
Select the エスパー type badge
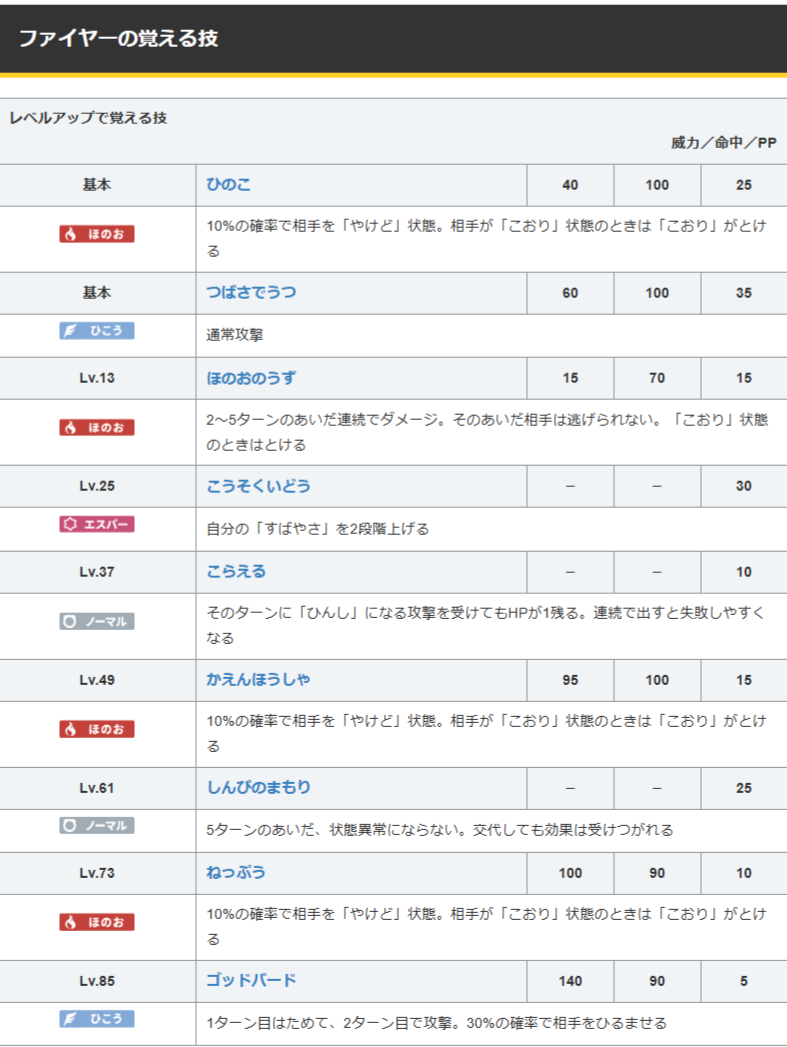[x=96, y=524]
